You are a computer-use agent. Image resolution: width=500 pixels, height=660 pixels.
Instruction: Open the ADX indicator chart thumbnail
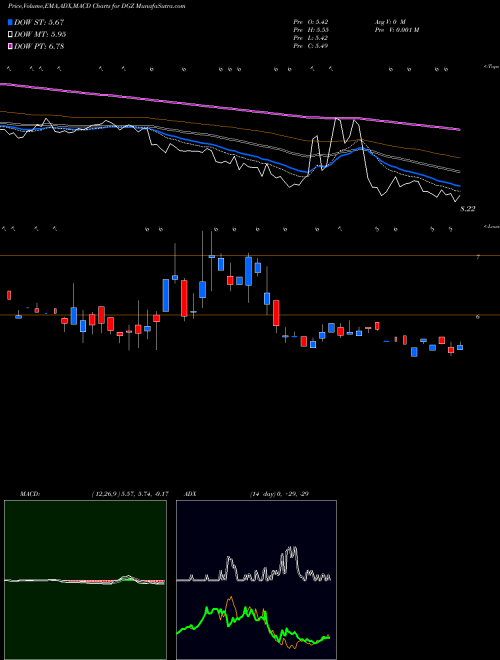[x=256, y=580]
